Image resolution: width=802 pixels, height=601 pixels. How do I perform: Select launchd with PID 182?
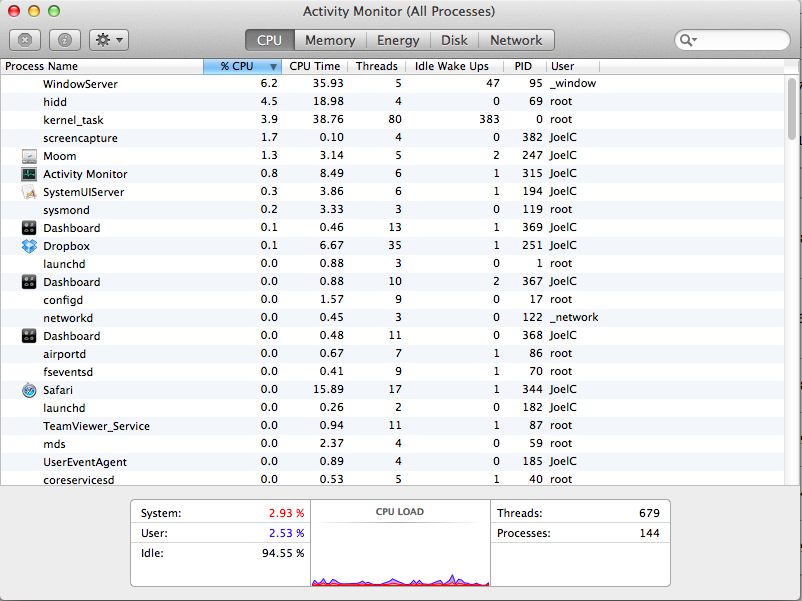coord(64,408)
